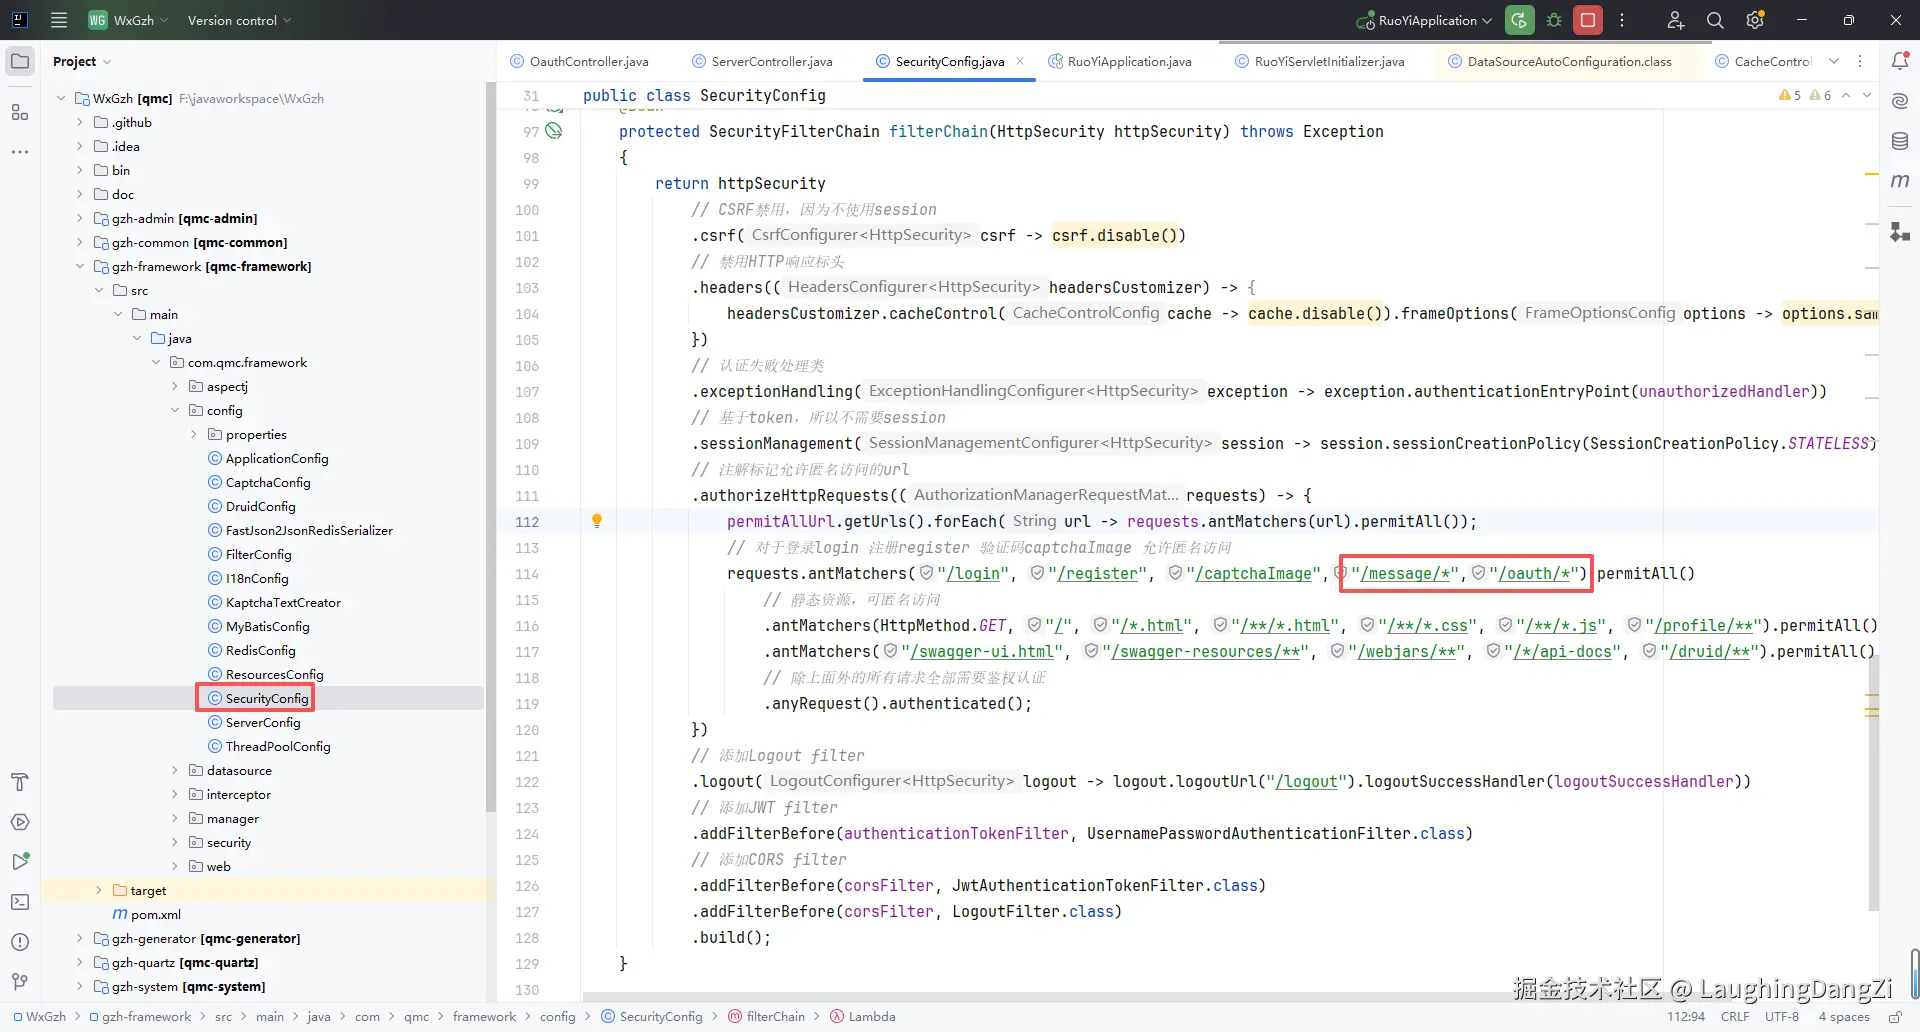Image resolution: width=1920 pixels, height=1032 pixels.
Task: Open the Maven tool window
Action: (1900, 181)
